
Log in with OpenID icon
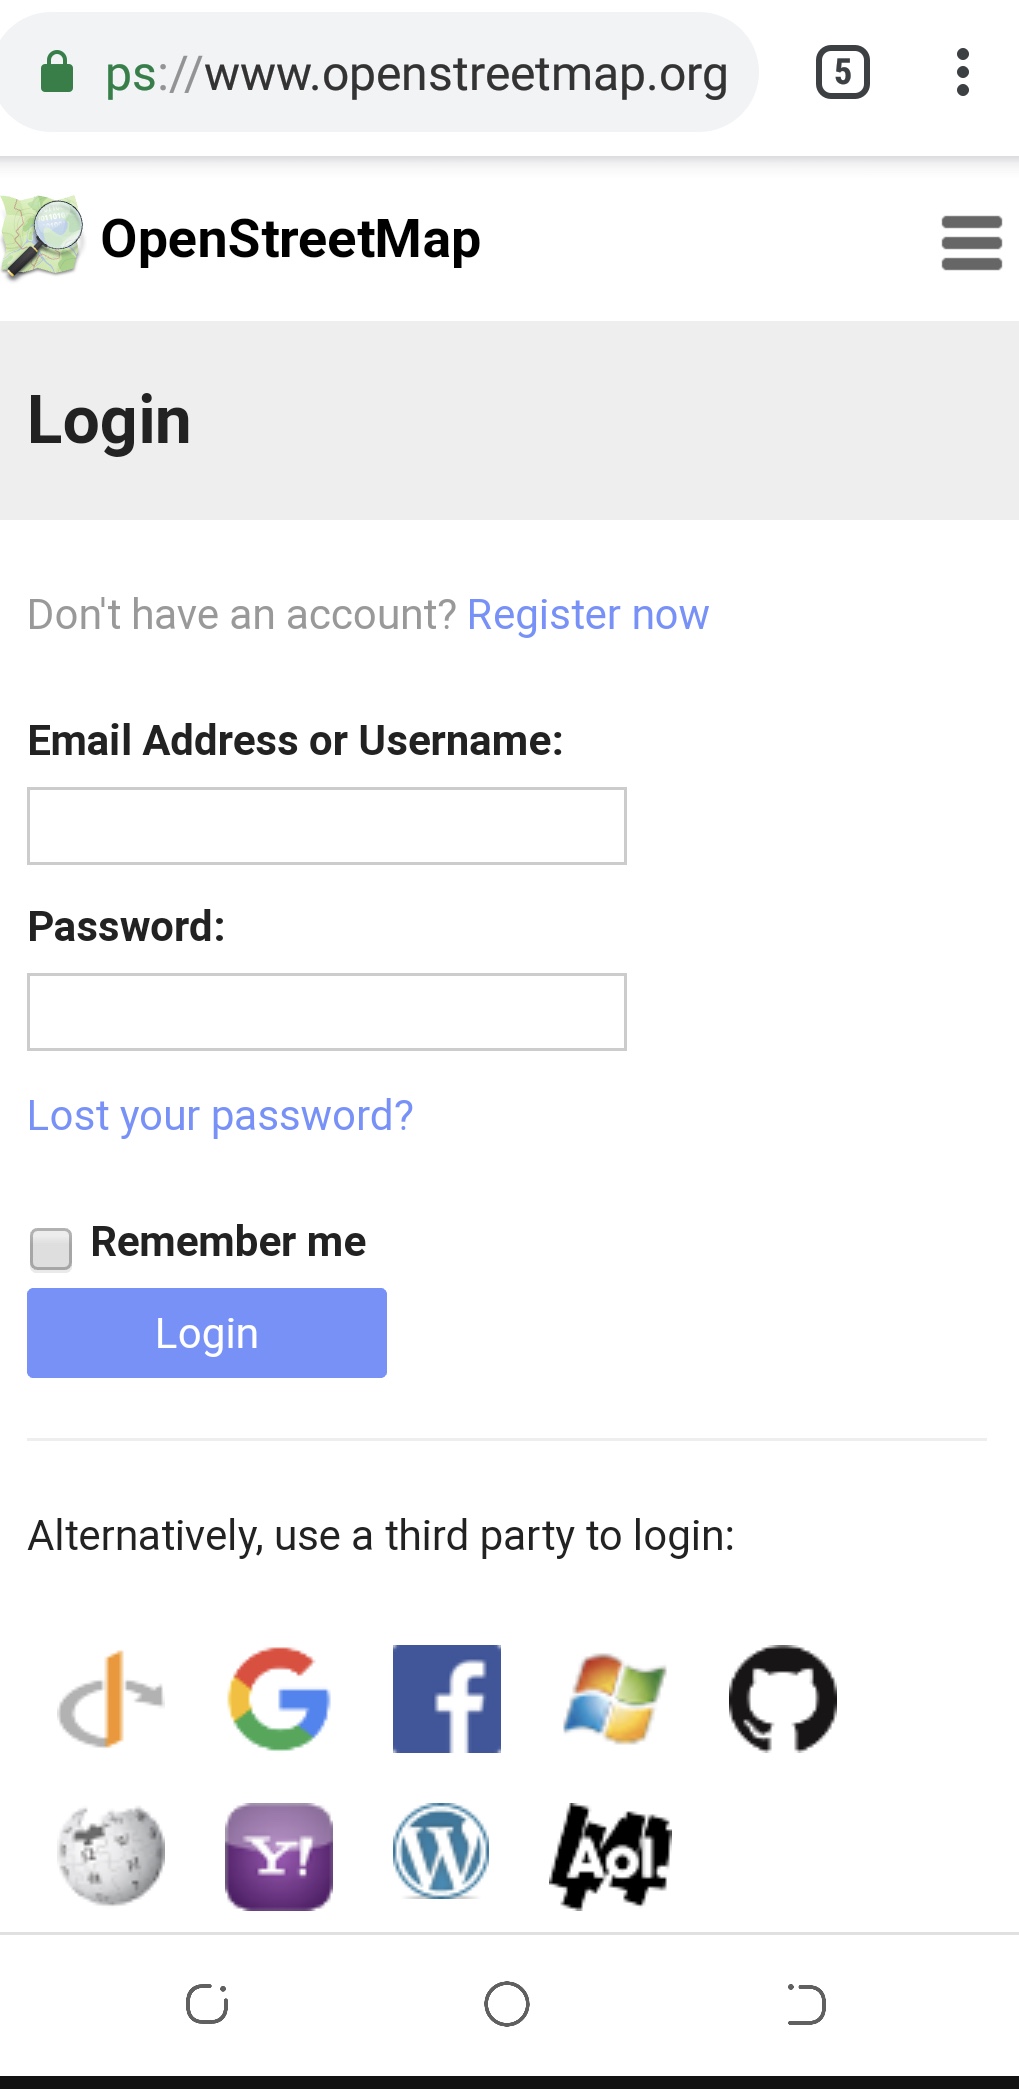click(x=111, y=1699)
